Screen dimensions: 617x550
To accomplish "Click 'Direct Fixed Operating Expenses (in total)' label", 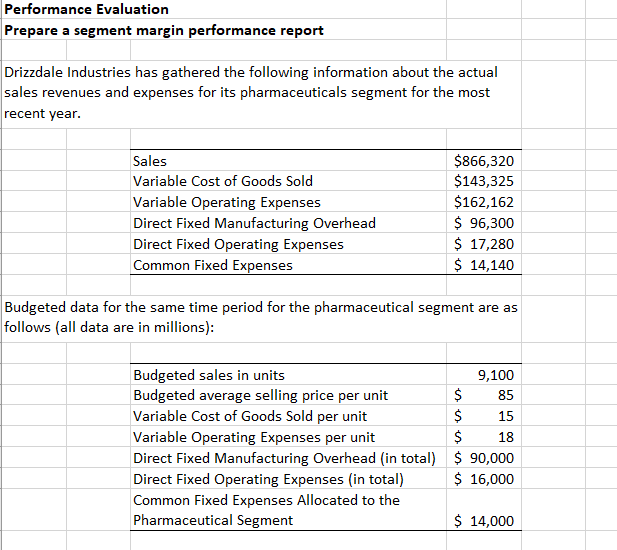I will 288,478.
